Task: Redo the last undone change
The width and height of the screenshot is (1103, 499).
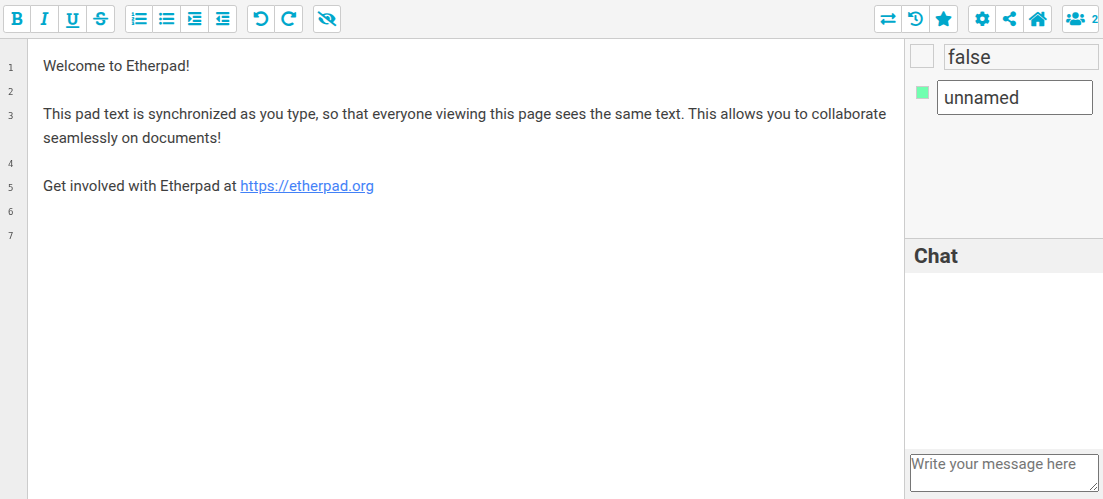Action: (x=288, y=19)
